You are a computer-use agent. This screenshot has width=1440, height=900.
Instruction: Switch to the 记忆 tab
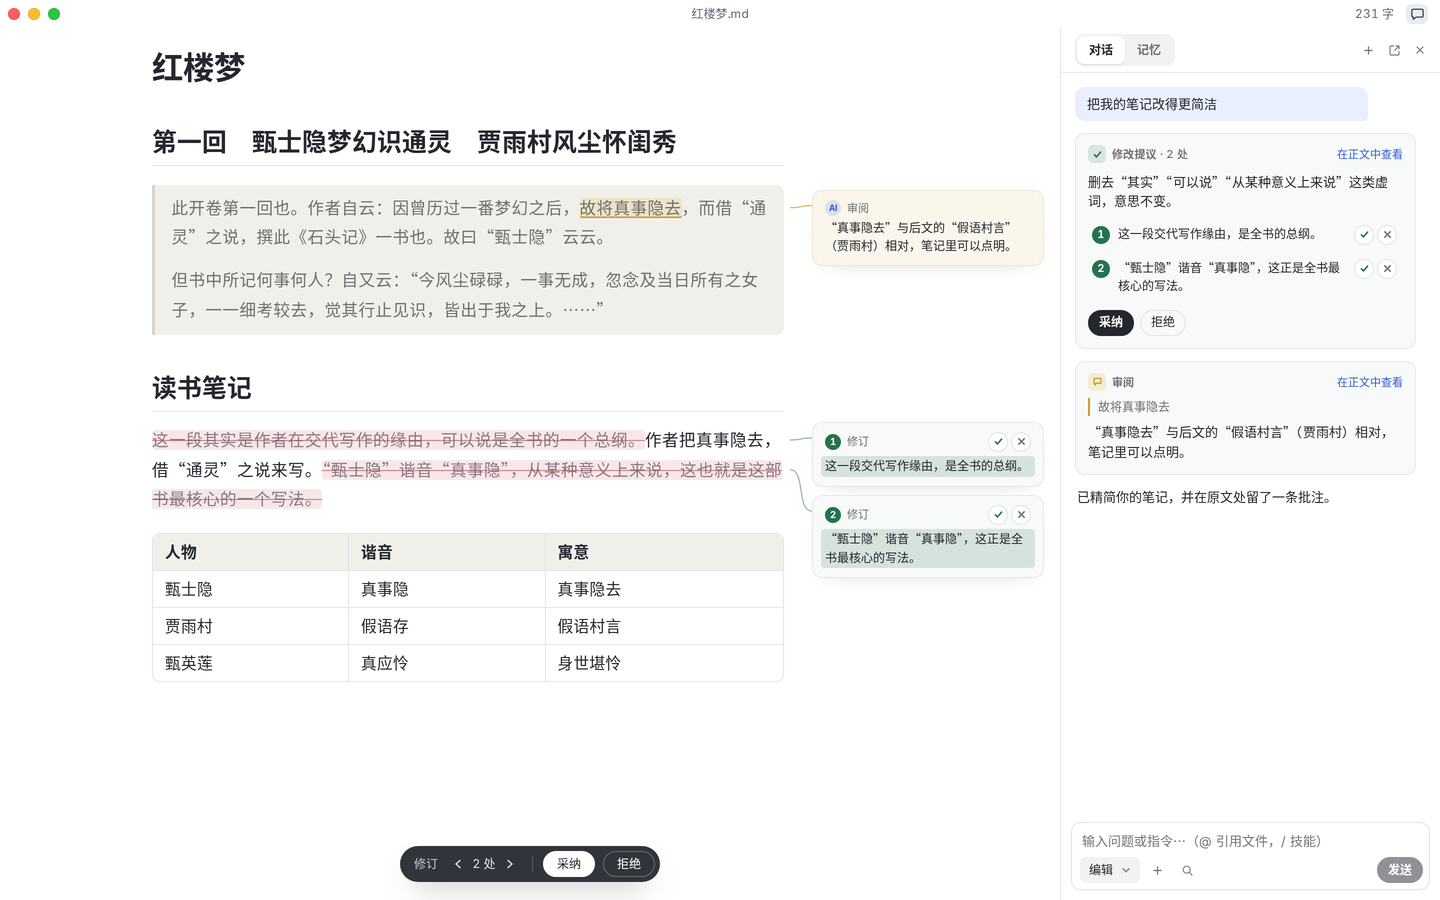(x=1149, y=50)
